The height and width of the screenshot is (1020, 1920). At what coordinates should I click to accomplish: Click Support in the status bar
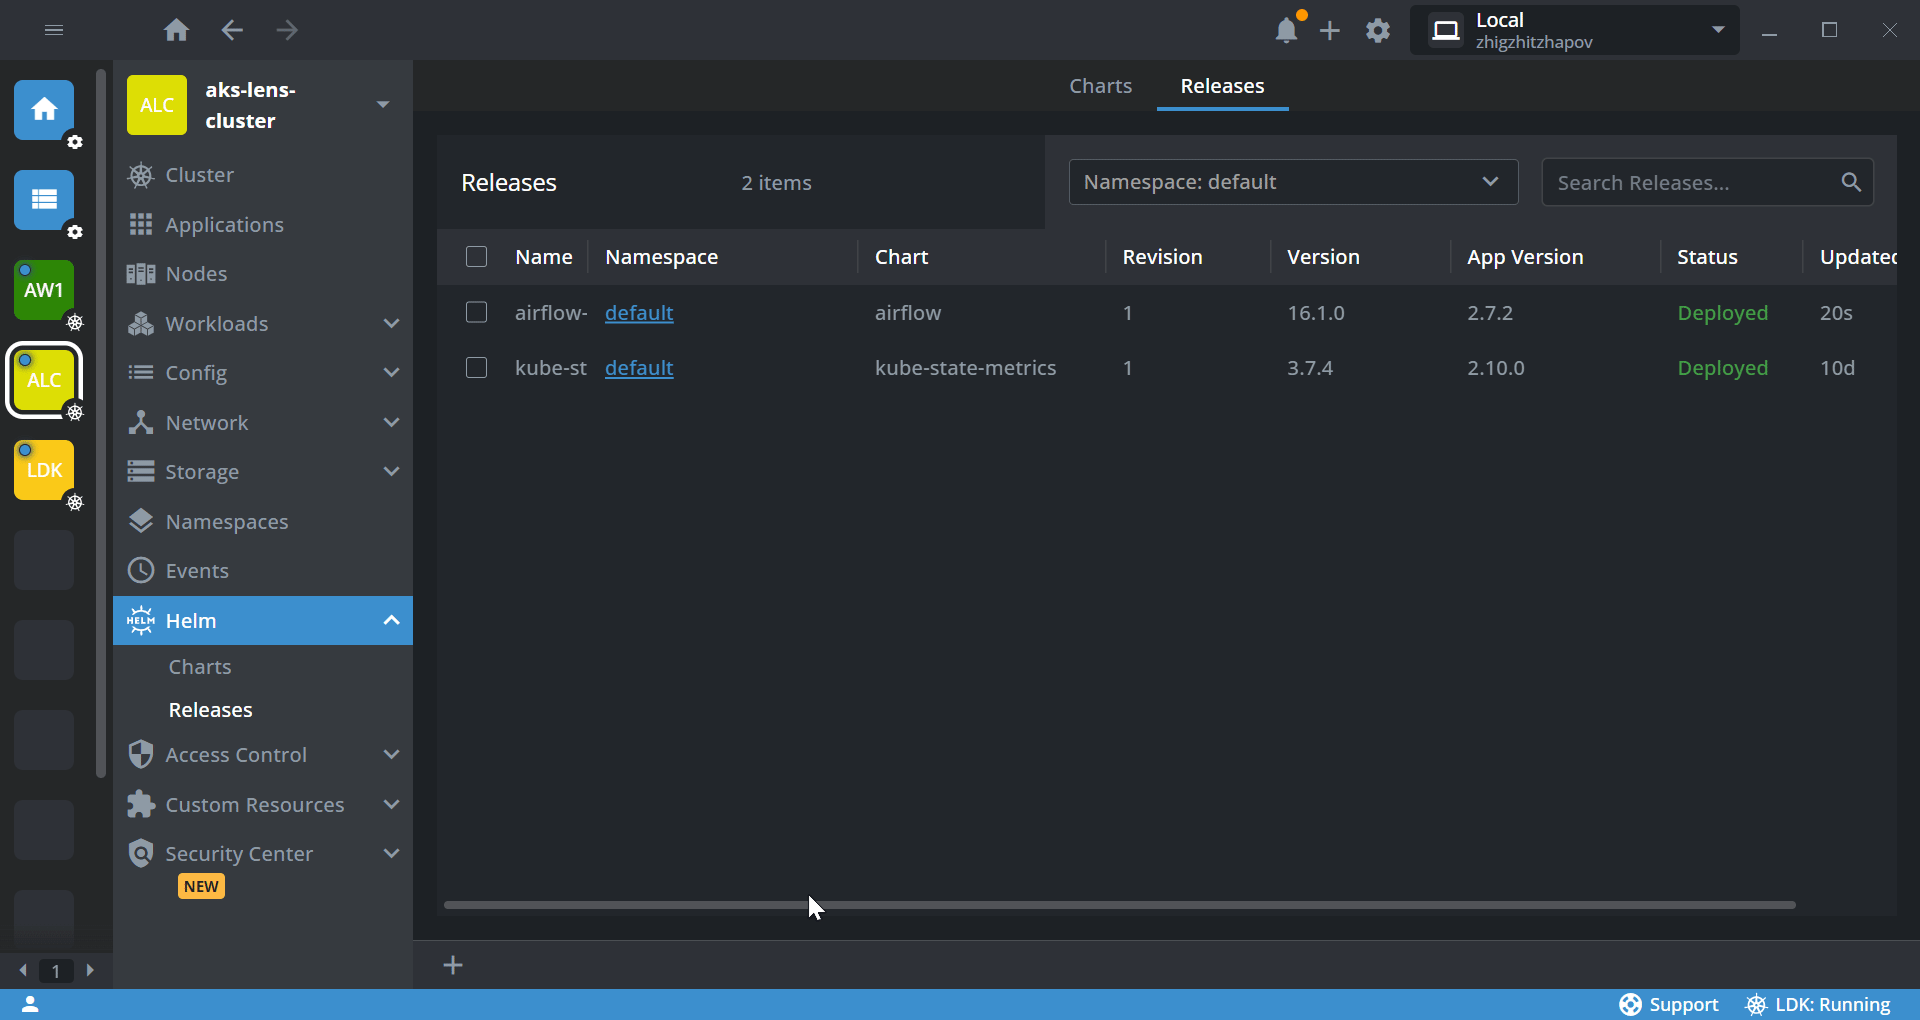pos(1669,1005)
